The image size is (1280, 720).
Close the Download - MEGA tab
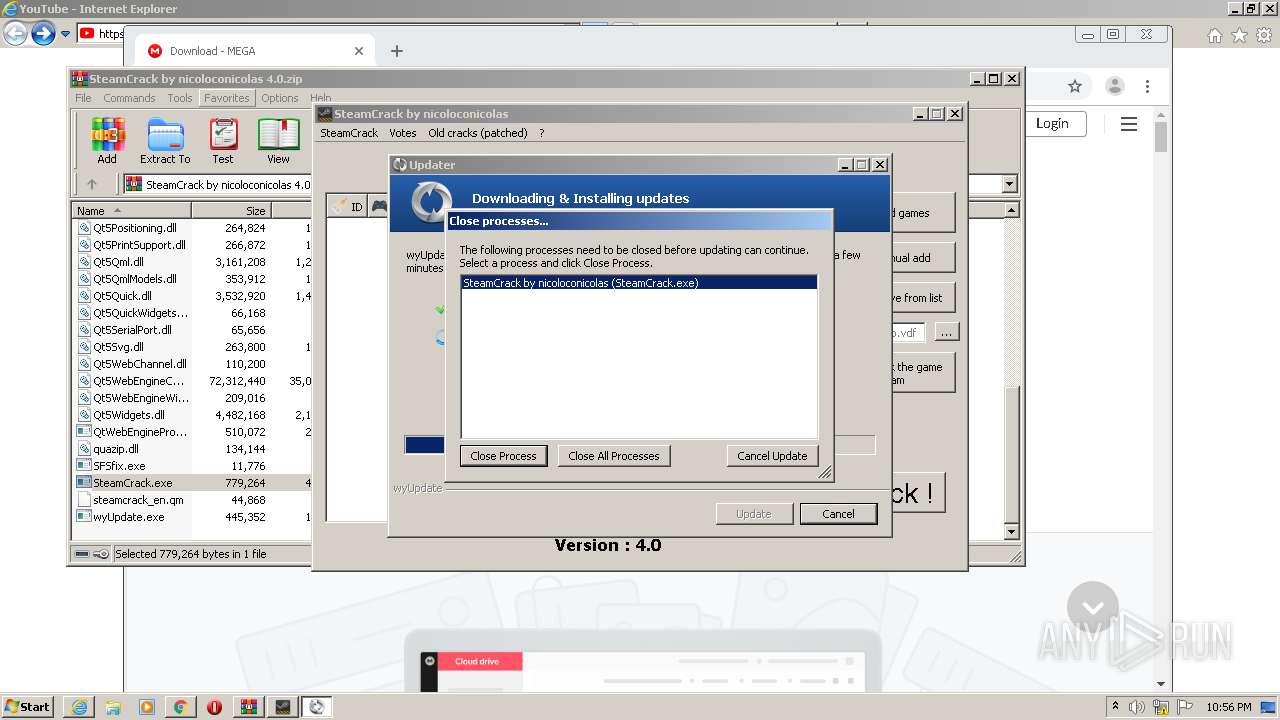[359, 51]
